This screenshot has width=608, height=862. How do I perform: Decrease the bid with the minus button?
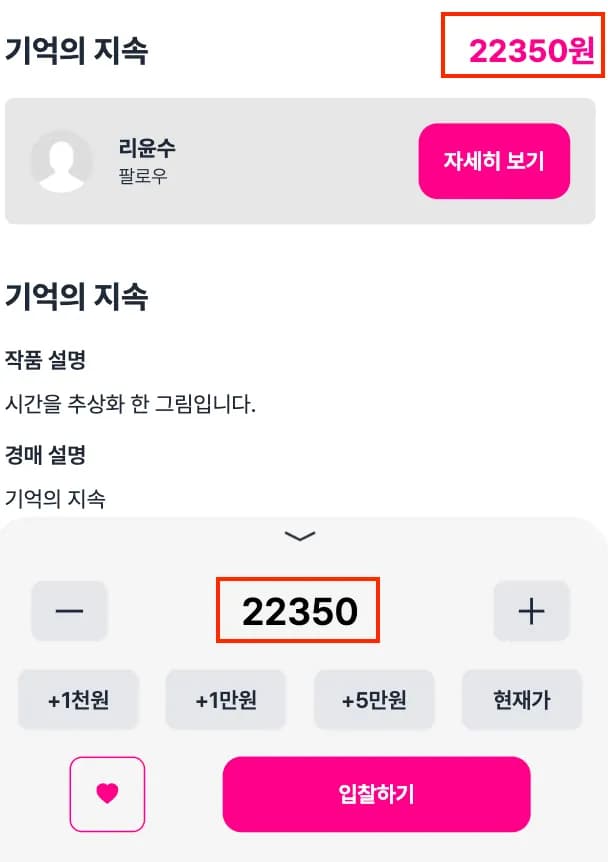click(x=69, y=611)
